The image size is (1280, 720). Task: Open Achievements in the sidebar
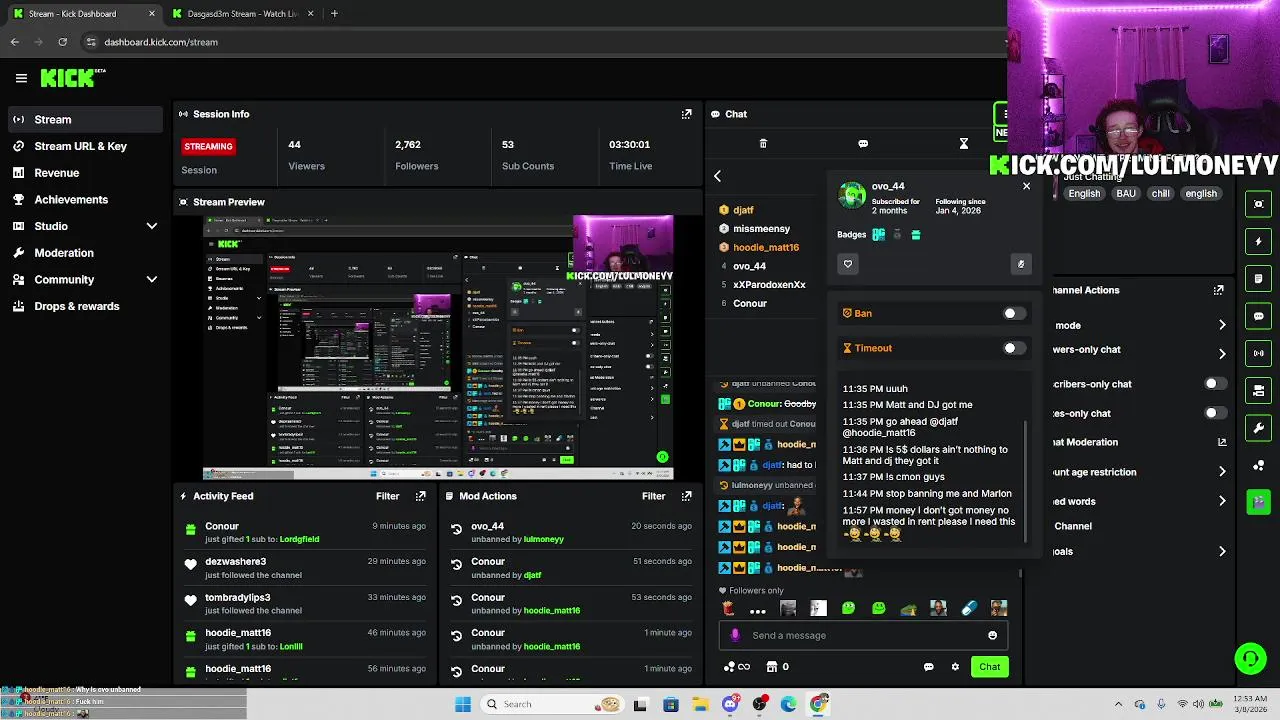(x=85, y=199)
